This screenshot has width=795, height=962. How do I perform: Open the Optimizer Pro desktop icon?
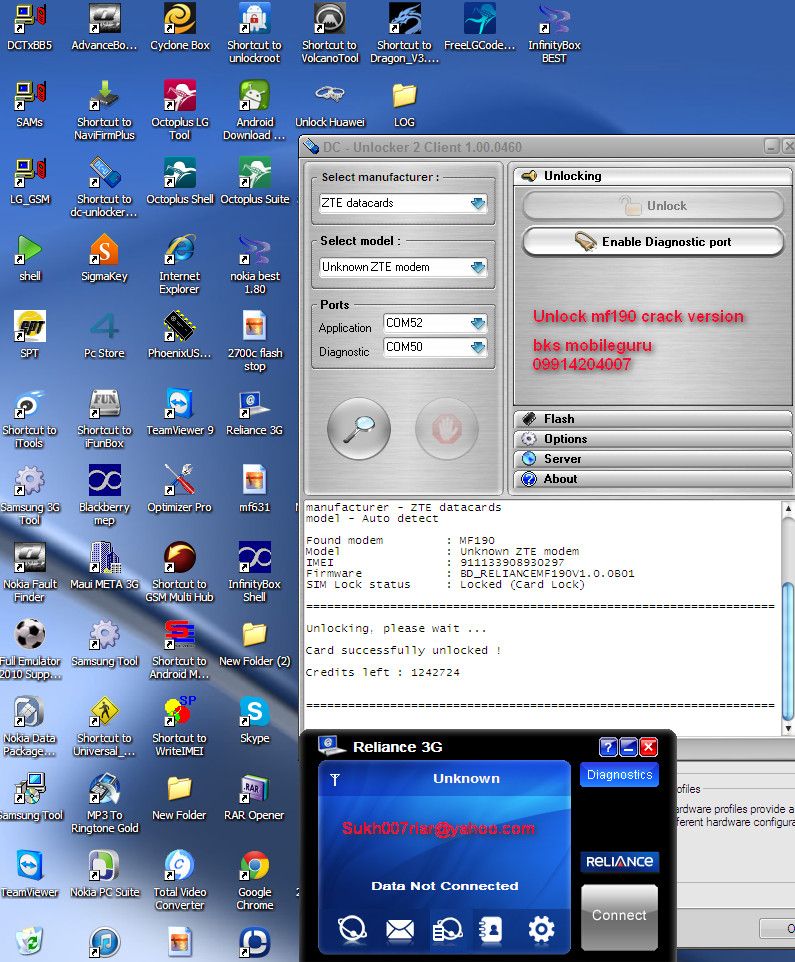coord(180,489)
